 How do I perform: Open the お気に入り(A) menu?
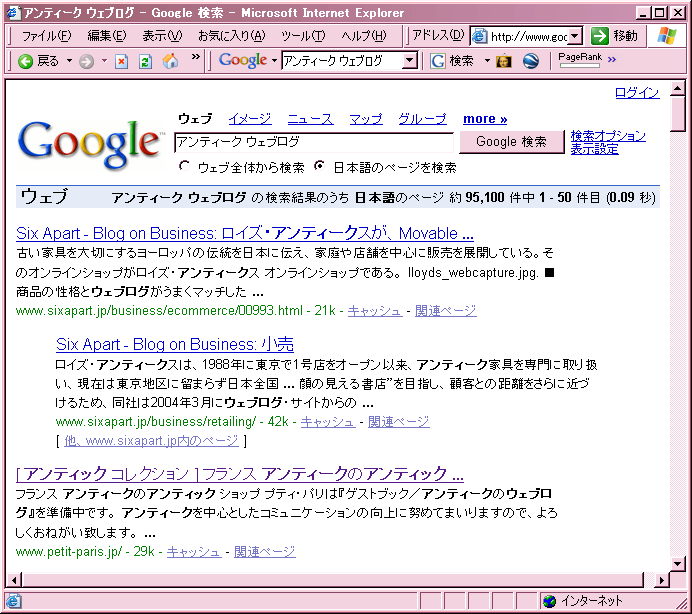click(232, 36)
